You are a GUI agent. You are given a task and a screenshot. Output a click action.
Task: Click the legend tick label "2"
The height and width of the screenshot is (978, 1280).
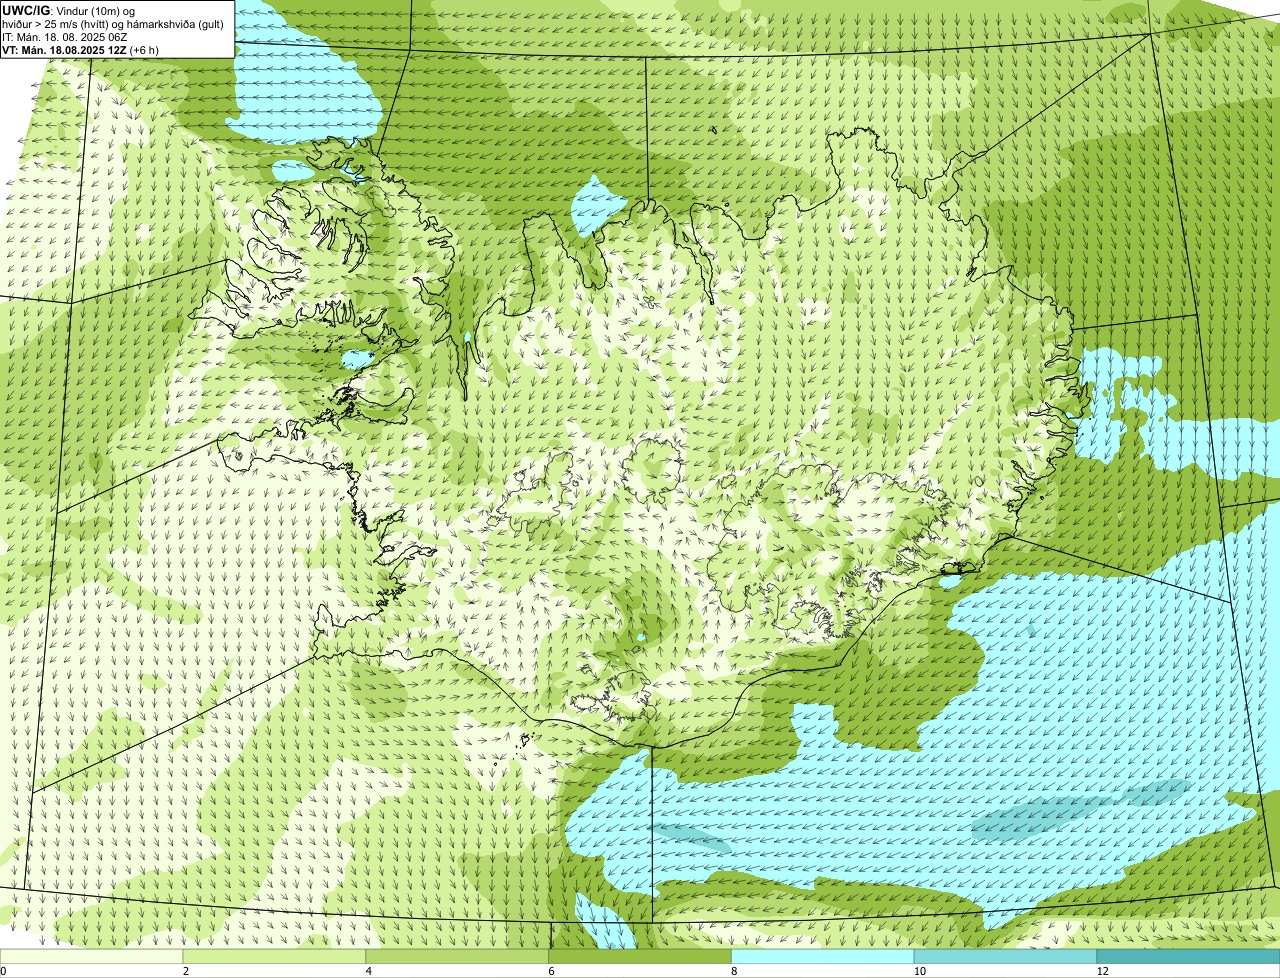[x=186, y=971]
